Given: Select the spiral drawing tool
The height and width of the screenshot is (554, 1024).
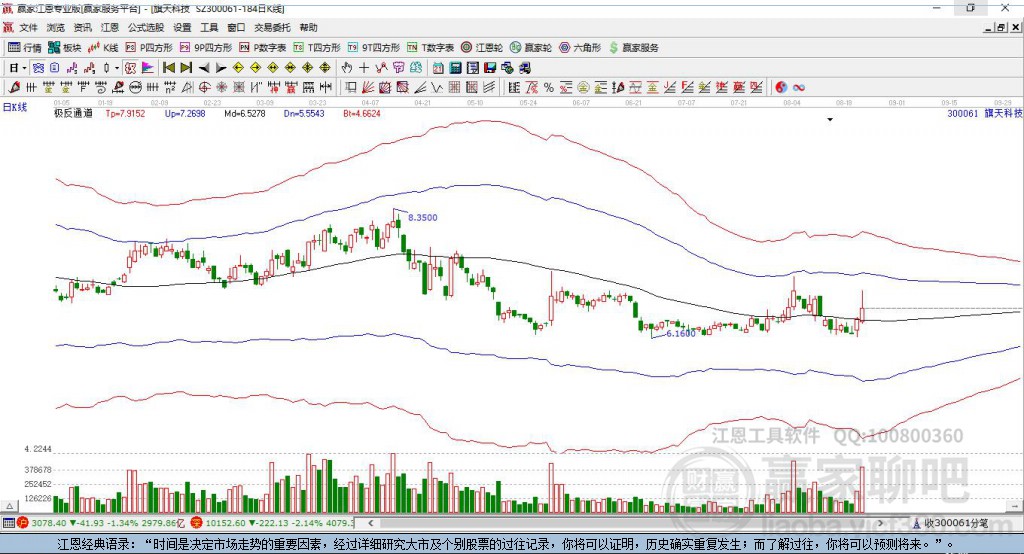Looking at the screenshot, I should pos(101,88).
